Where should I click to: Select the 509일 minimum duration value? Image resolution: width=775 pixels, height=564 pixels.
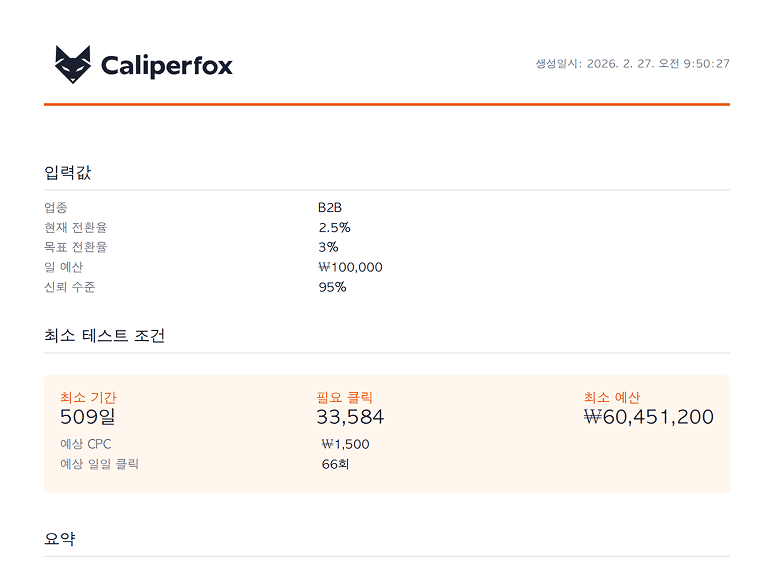click(88, 417)
